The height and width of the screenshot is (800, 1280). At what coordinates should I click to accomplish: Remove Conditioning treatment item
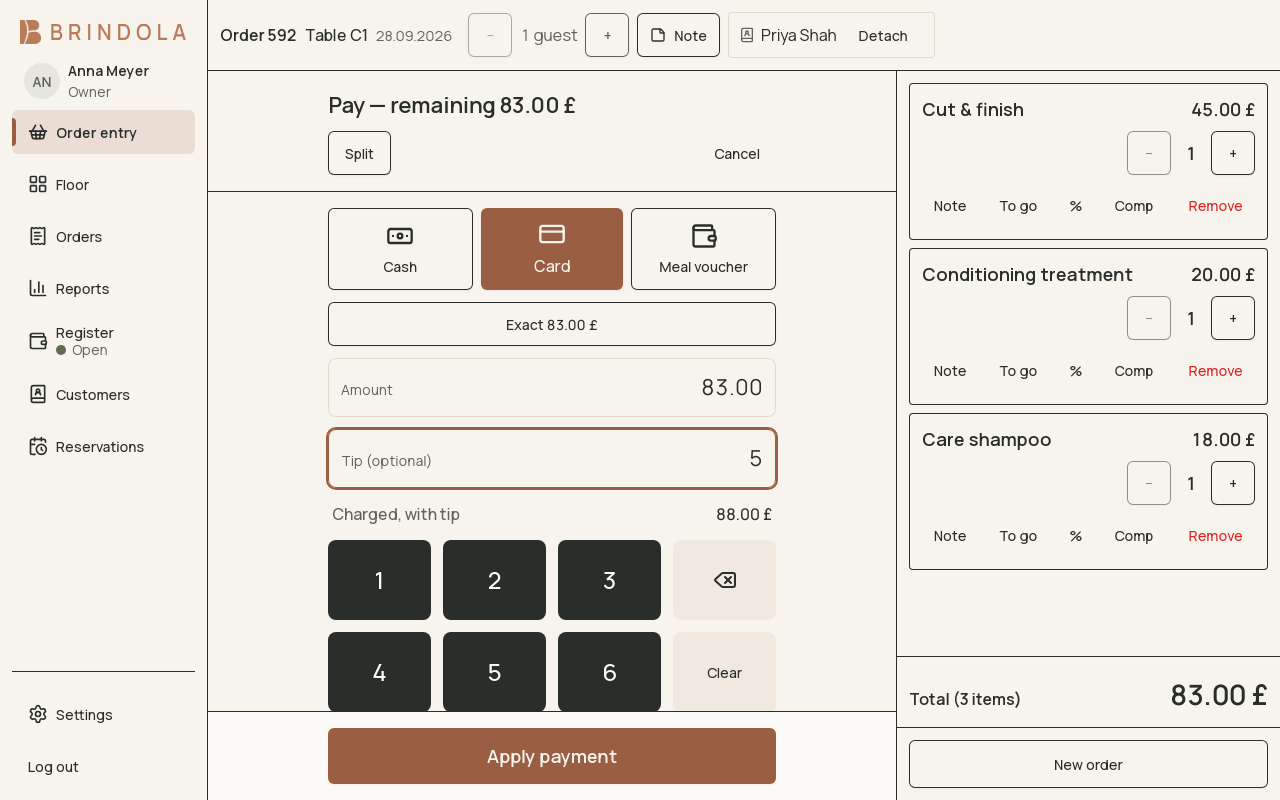point(1215,371)
